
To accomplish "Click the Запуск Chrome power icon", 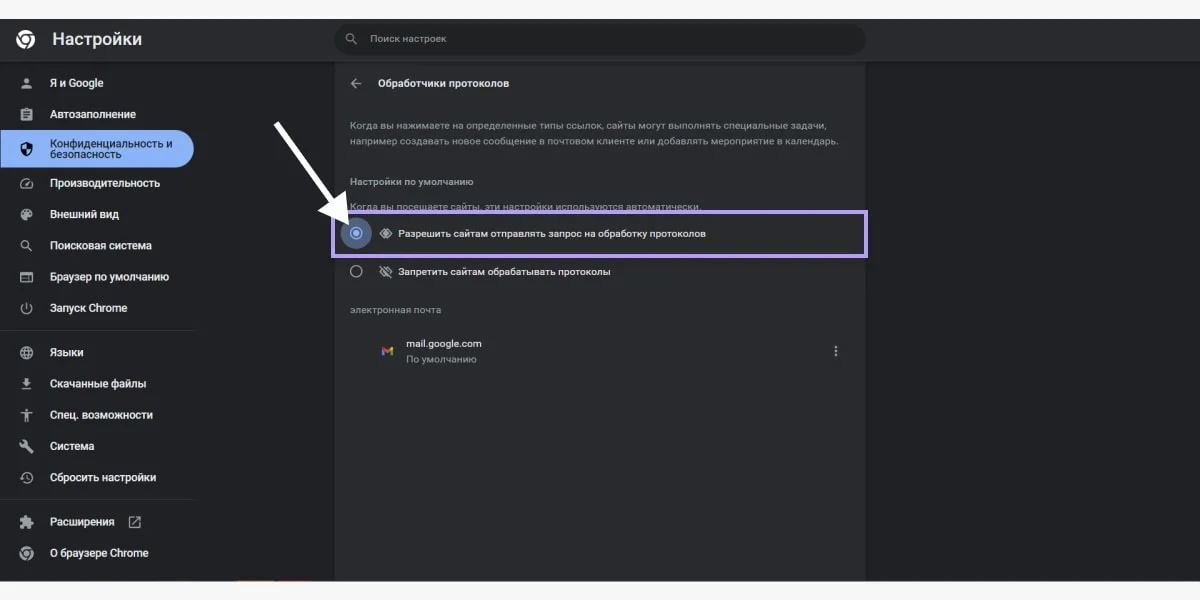I will click(27, 309).
